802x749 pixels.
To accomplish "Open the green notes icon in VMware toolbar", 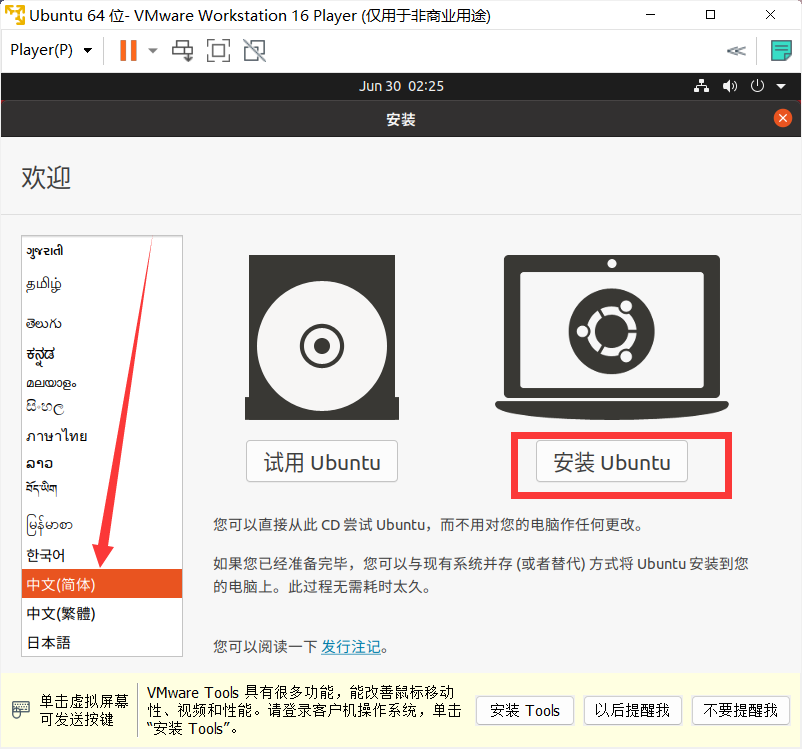I will point(781,50).
